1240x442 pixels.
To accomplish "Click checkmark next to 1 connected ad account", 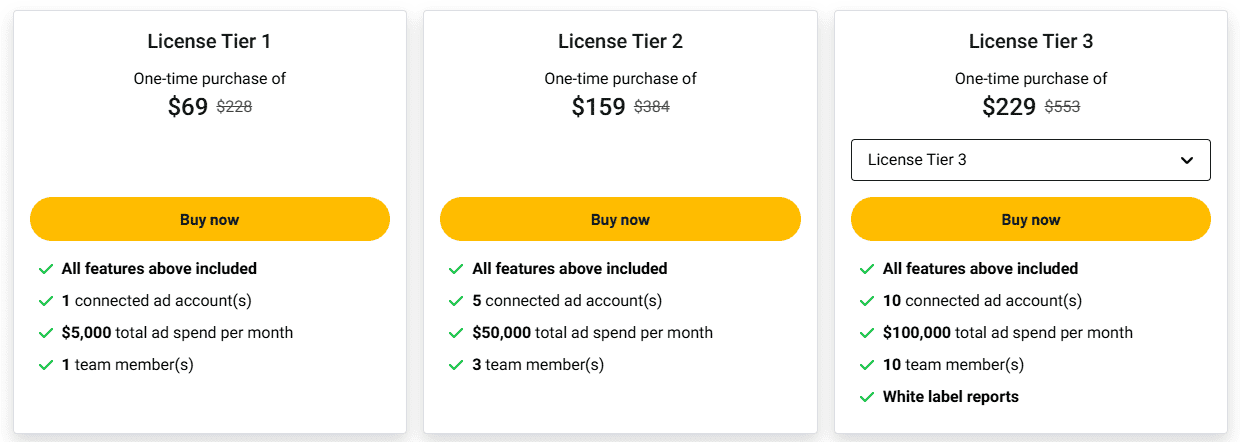I will pos(46,301).
